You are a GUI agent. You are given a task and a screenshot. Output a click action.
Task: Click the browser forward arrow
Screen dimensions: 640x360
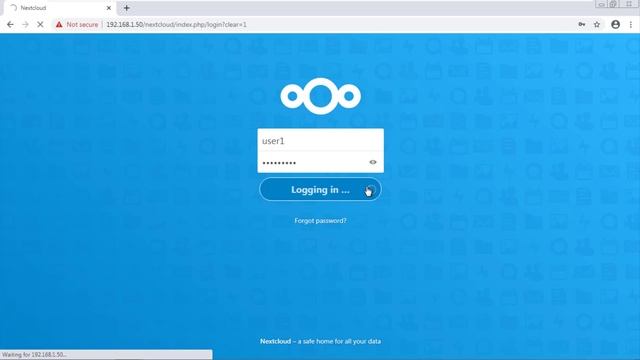[x=25, y=24]
